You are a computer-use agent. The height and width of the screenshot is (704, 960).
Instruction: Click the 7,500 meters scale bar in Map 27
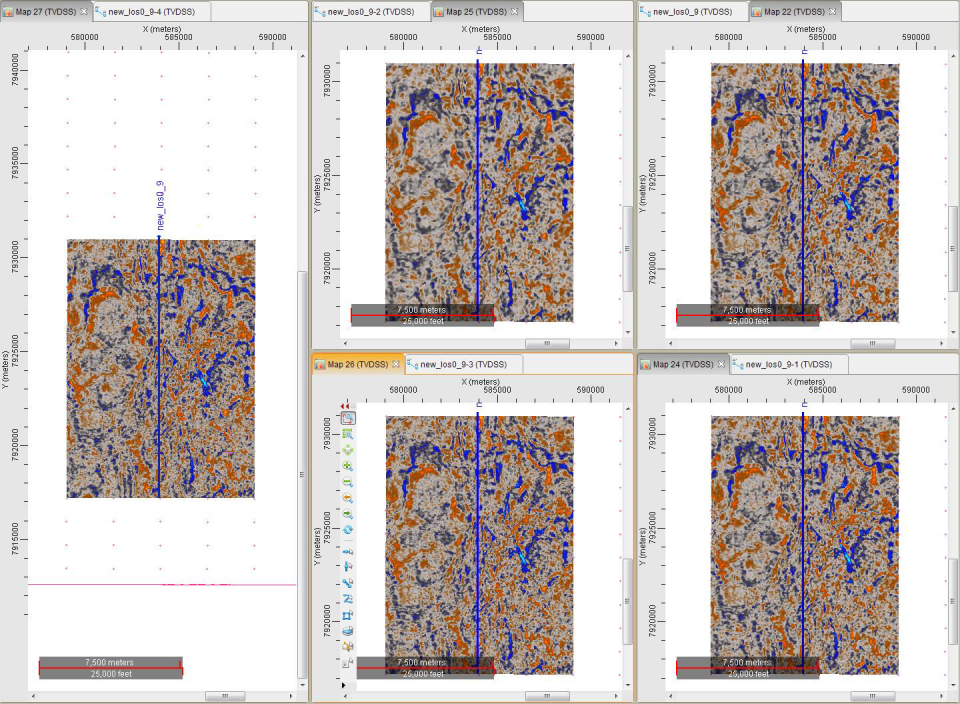pos(111,668)
